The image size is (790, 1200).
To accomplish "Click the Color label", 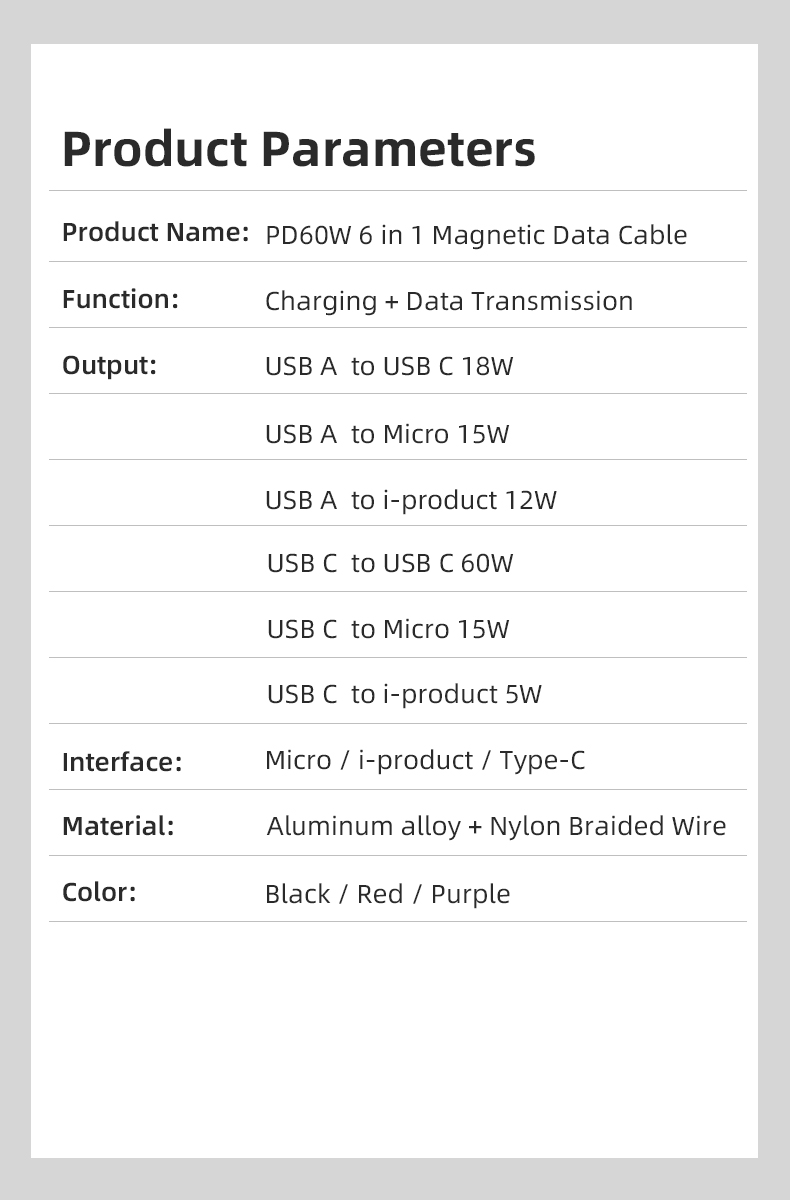I will [99, 892].
